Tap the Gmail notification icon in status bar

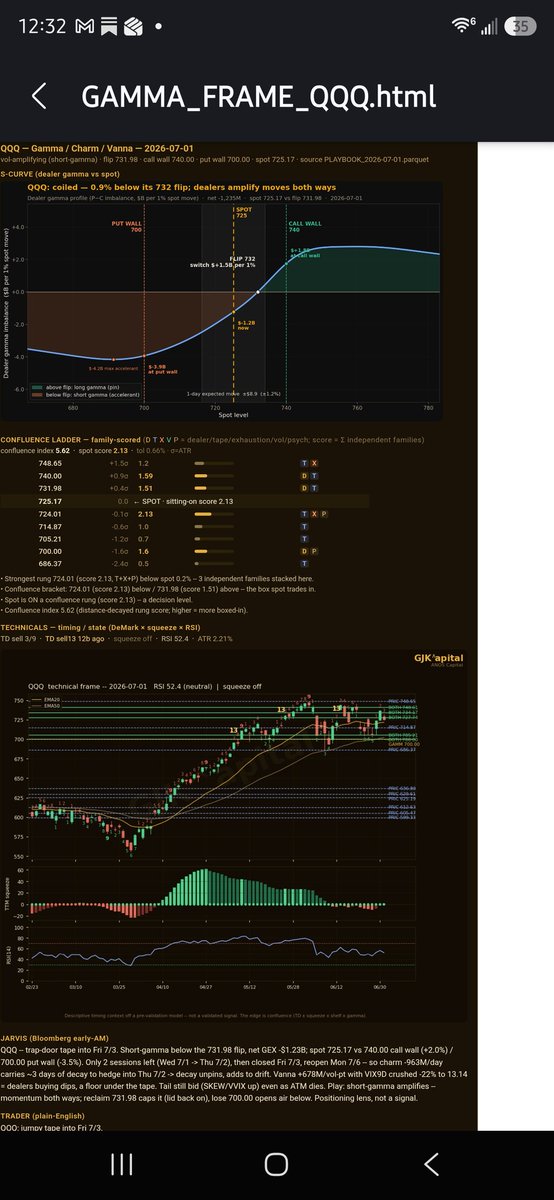pyautogui.click(x=85, y=26)
